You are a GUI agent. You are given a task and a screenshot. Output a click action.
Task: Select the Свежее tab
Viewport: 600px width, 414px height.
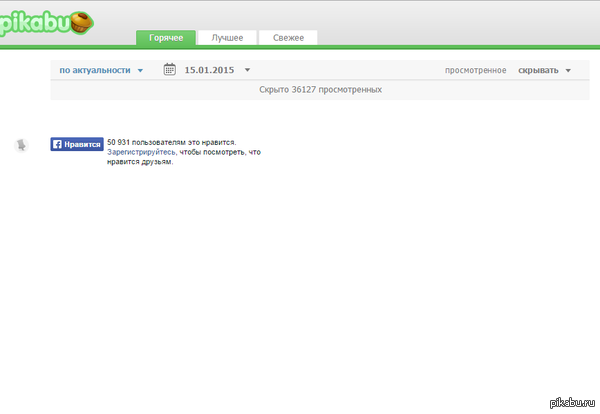point(288,38)
